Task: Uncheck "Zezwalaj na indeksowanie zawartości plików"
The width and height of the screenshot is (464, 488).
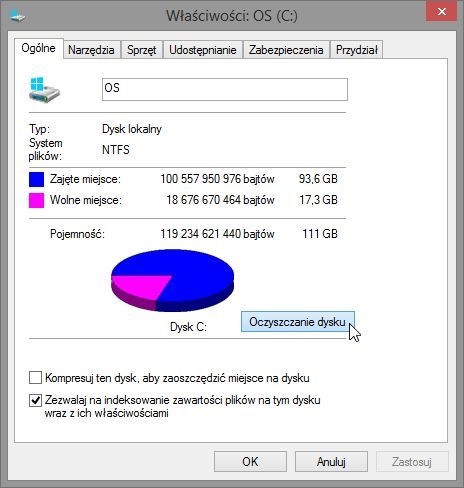Action: tap(35, 400)
